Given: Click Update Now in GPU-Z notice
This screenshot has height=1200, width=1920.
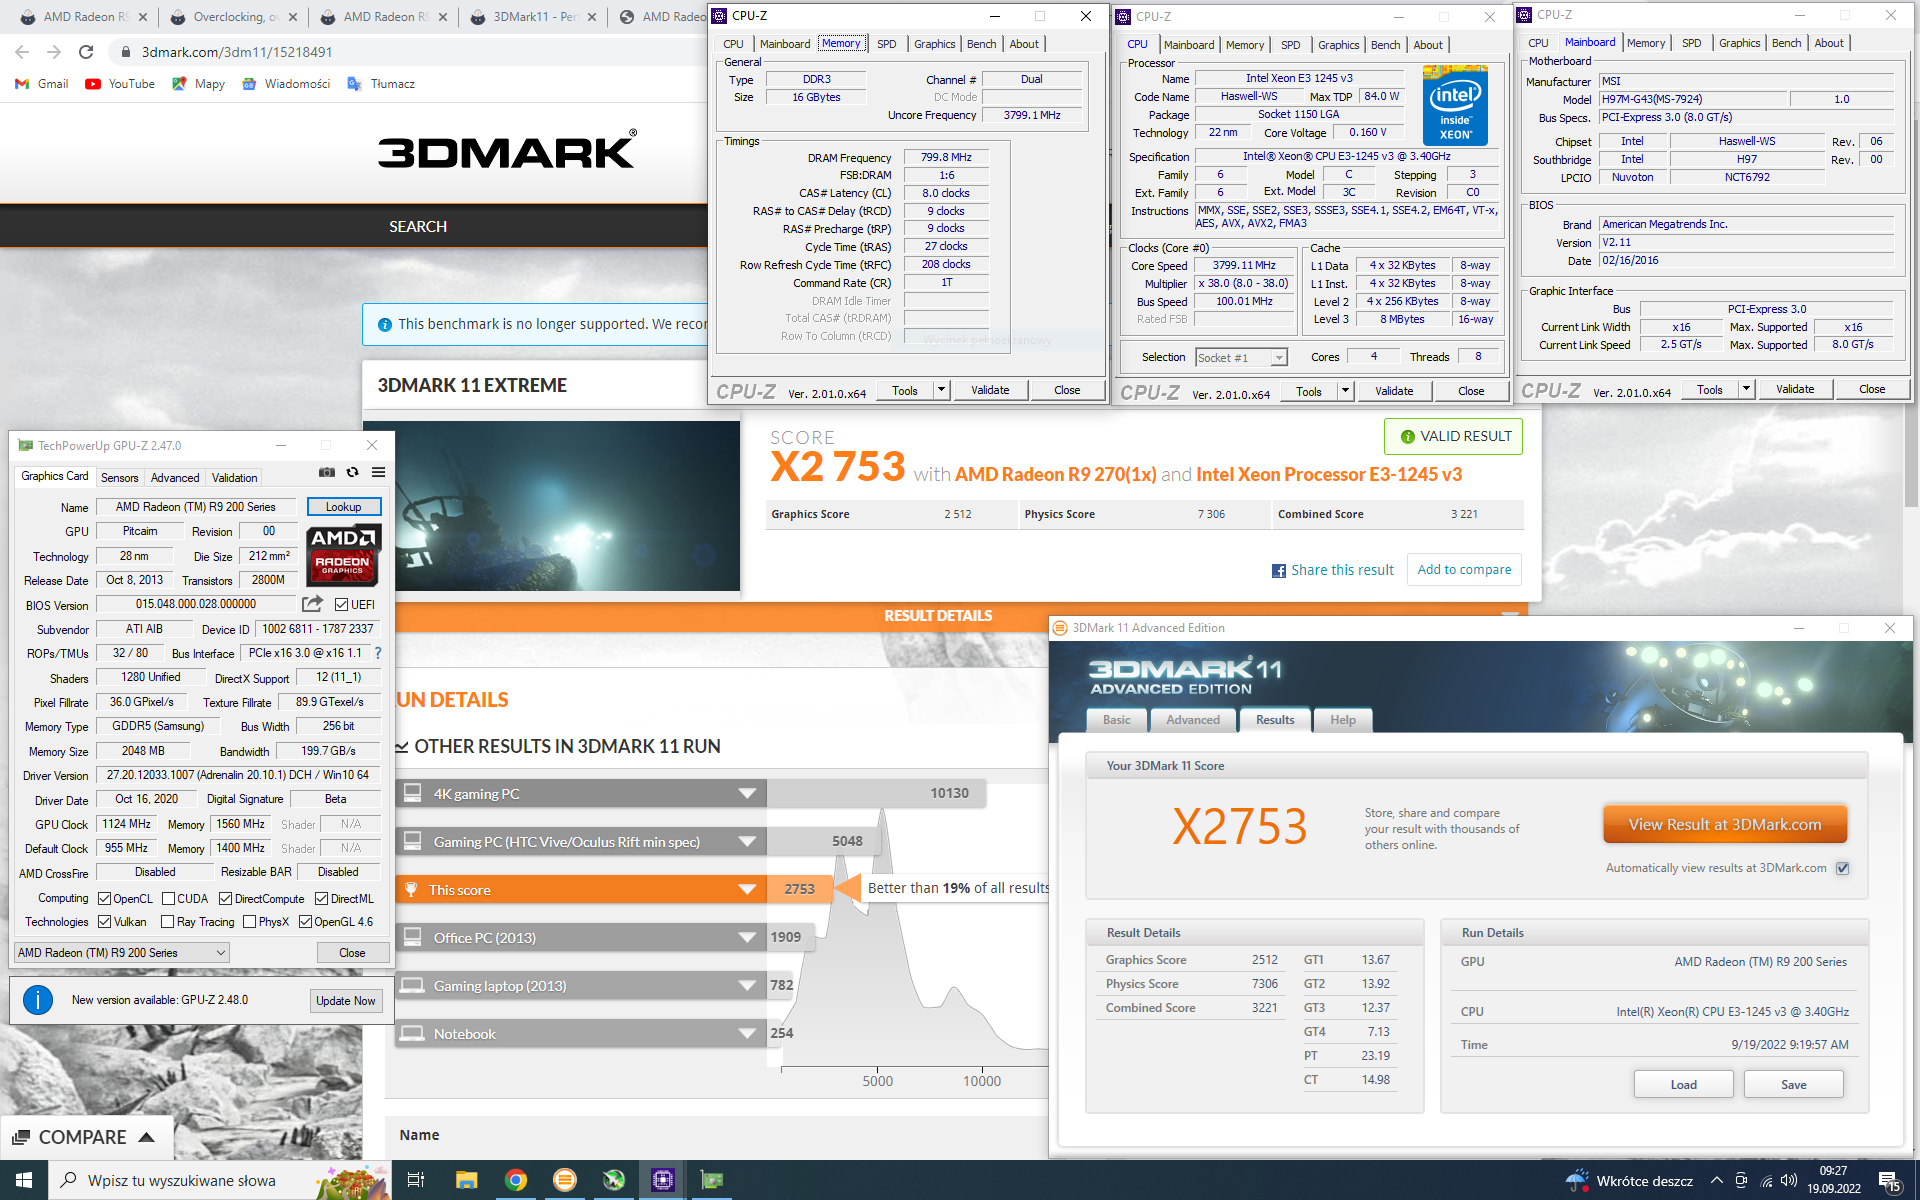Looking at the screenshot, I should [345, 1001].
